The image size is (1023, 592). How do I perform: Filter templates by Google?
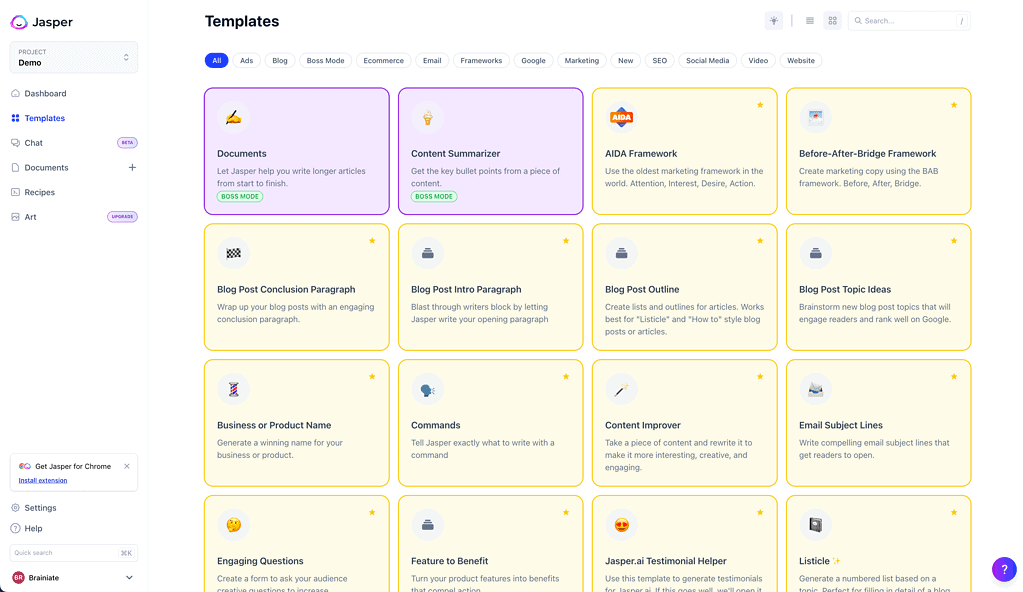[533, 61]
